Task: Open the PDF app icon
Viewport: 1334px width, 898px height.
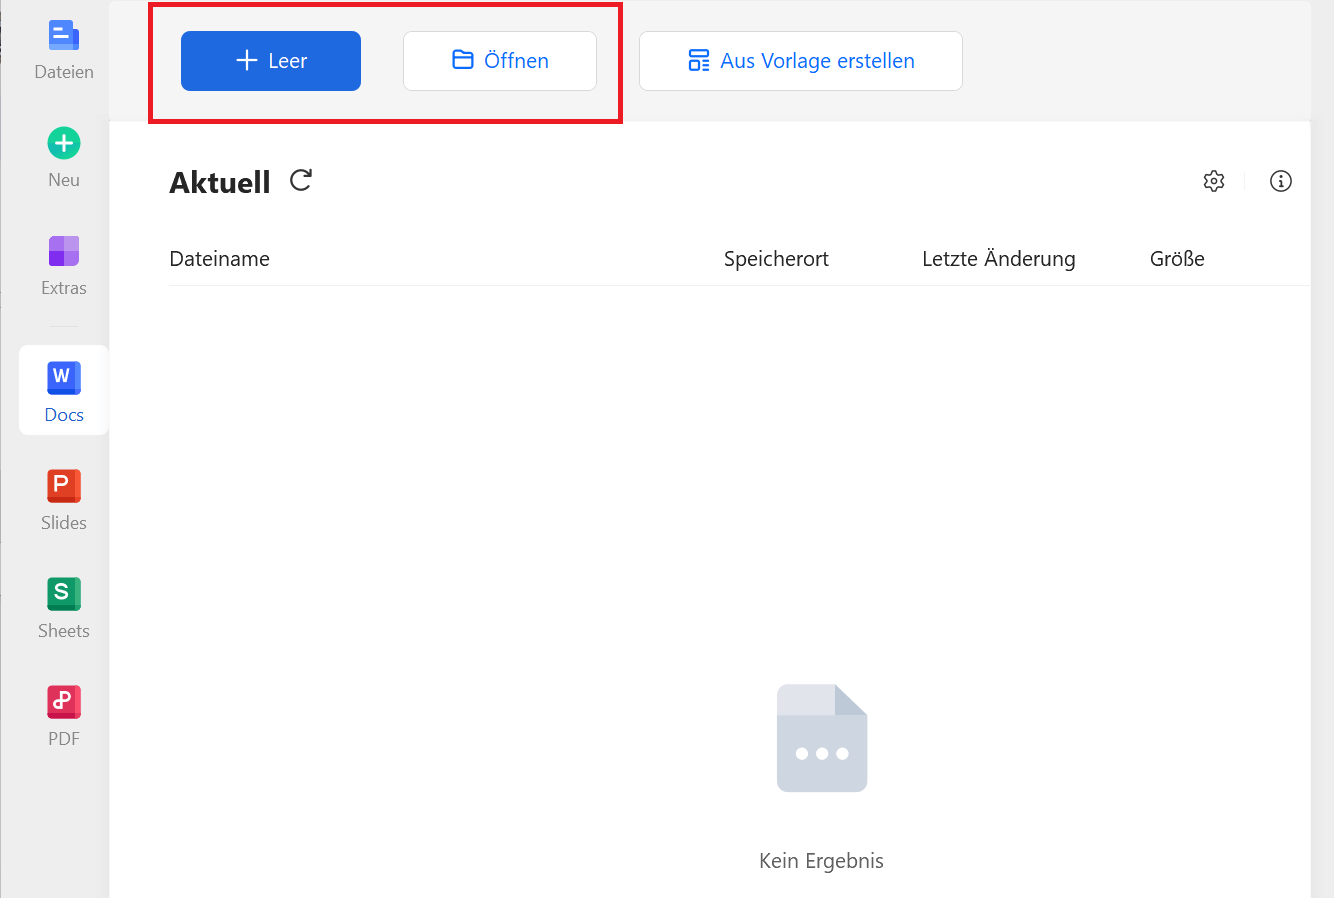Action: click(x=64, y=702)
